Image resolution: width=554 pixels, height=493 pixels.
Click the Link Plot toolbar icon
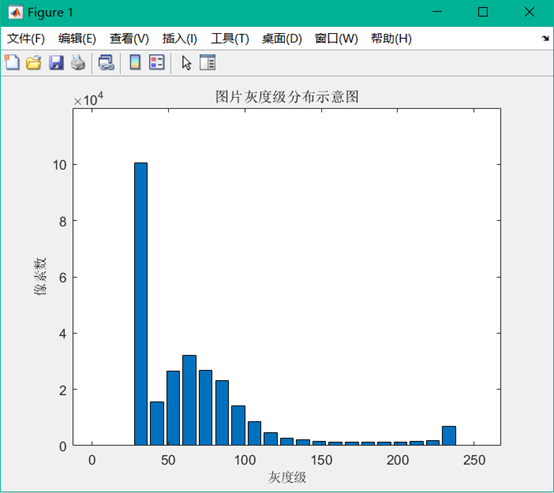tap(106, 63)
